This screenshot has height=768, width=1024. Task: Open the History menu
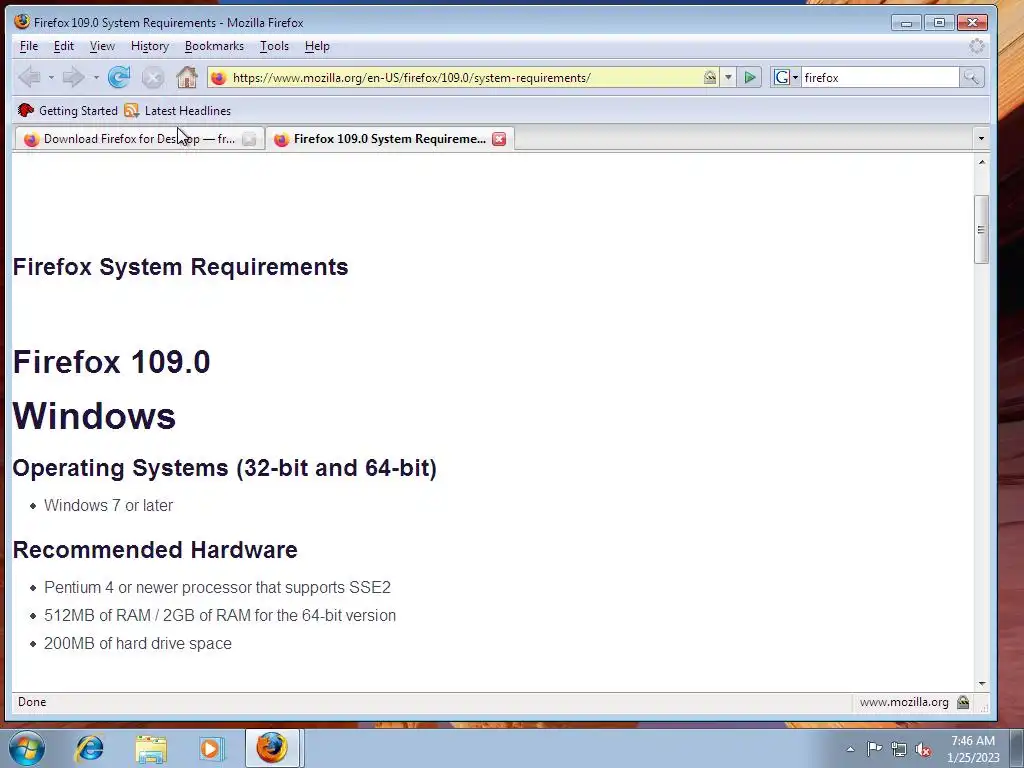click(150, 46)
